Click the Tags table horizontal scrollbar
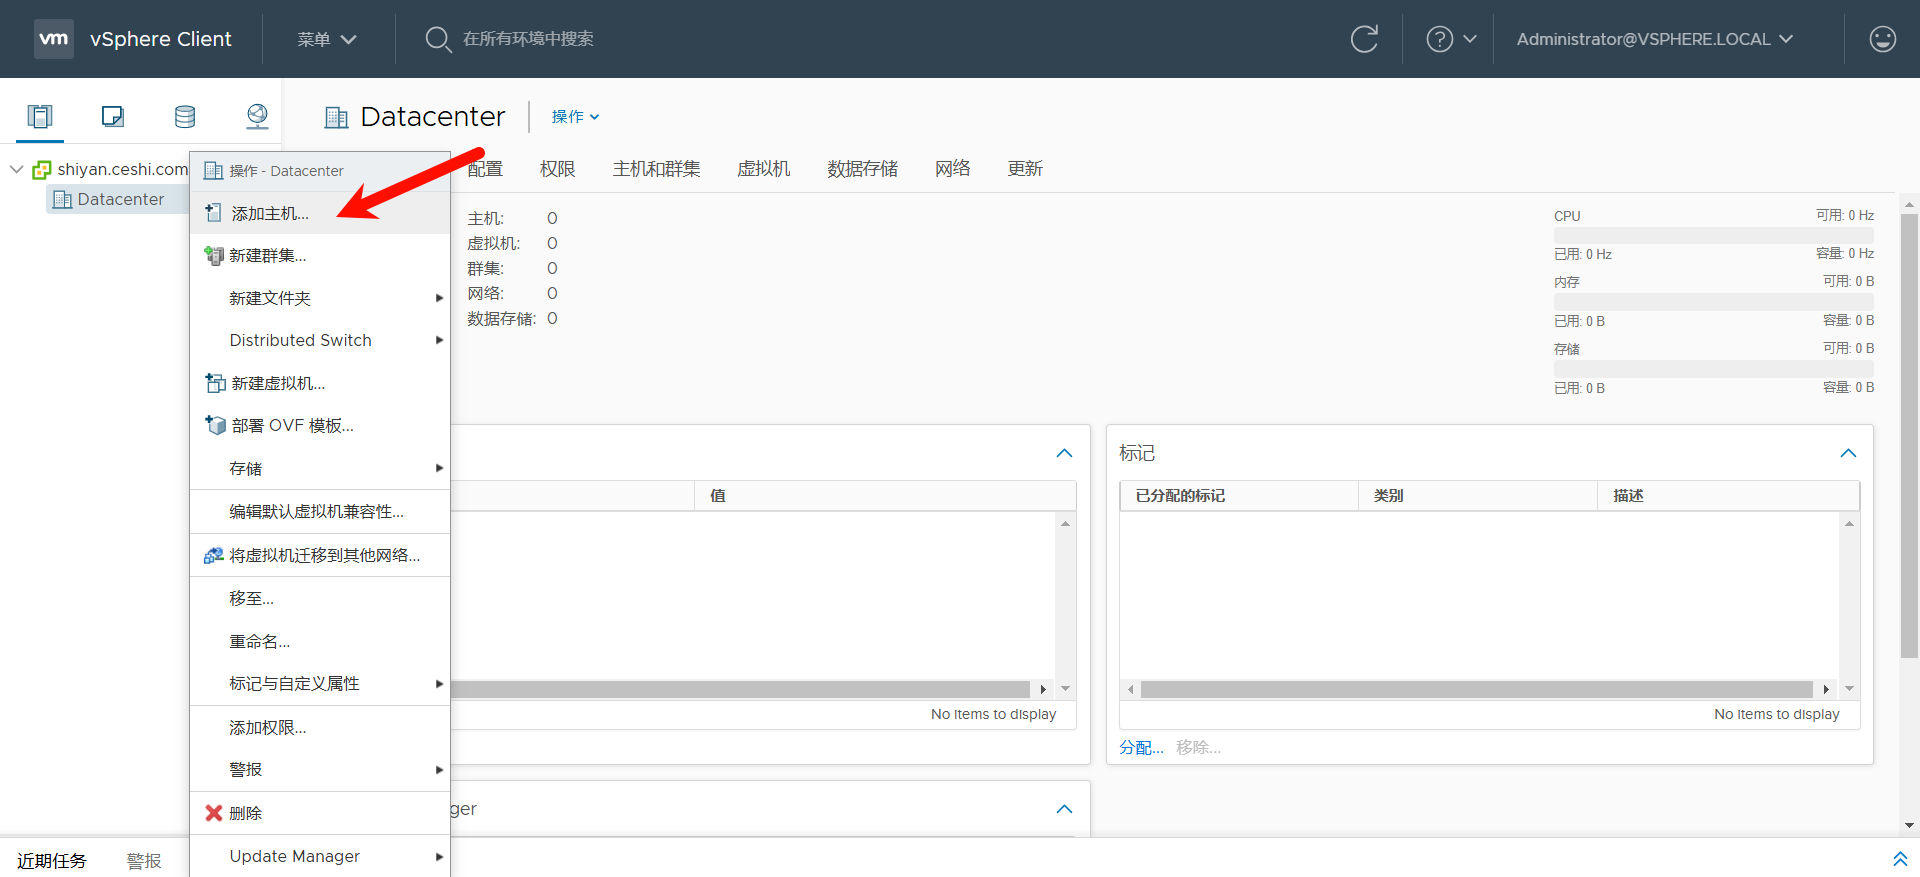Image resolution: width=1920 pixels, height=877 pixels. (1476, 689)
